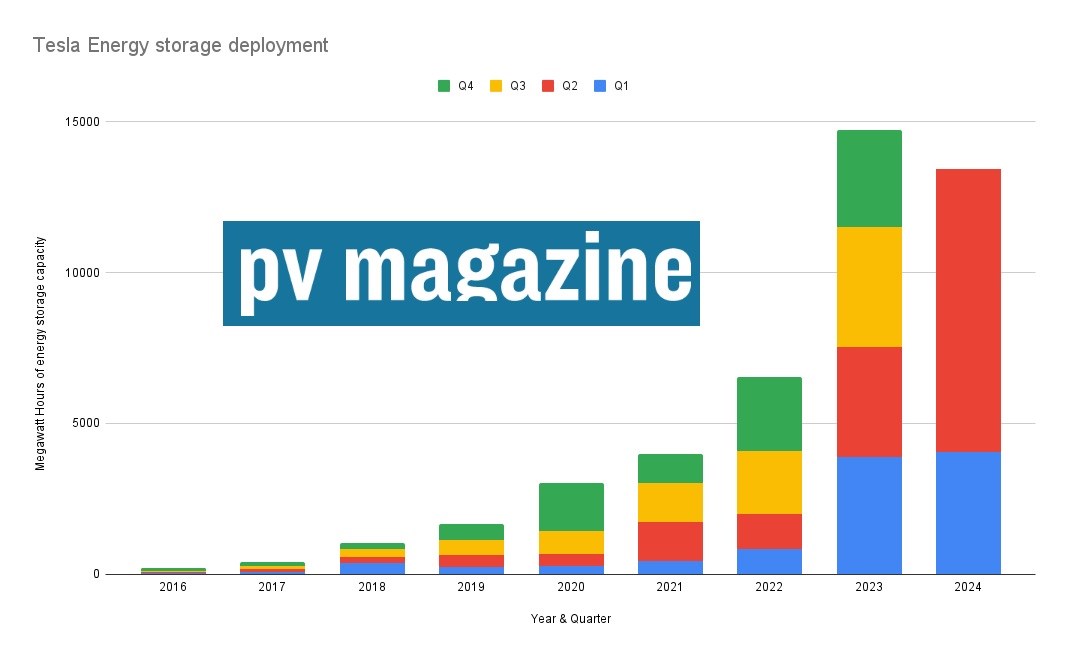The image size is (1068, 659).
Task: Click the "2021" x-axis year label
Action: point(670,587)
